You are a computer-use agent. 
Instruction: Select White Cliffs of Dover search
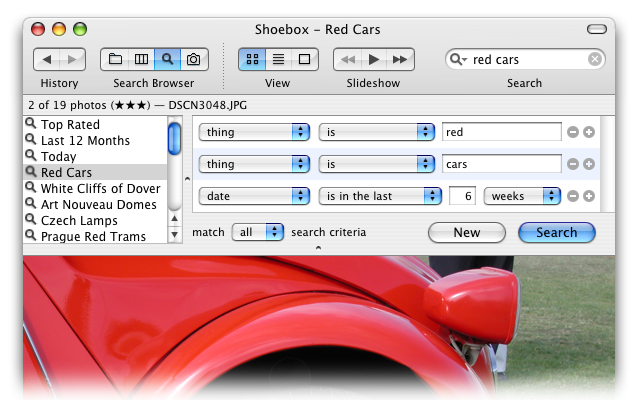pos(99,188)
